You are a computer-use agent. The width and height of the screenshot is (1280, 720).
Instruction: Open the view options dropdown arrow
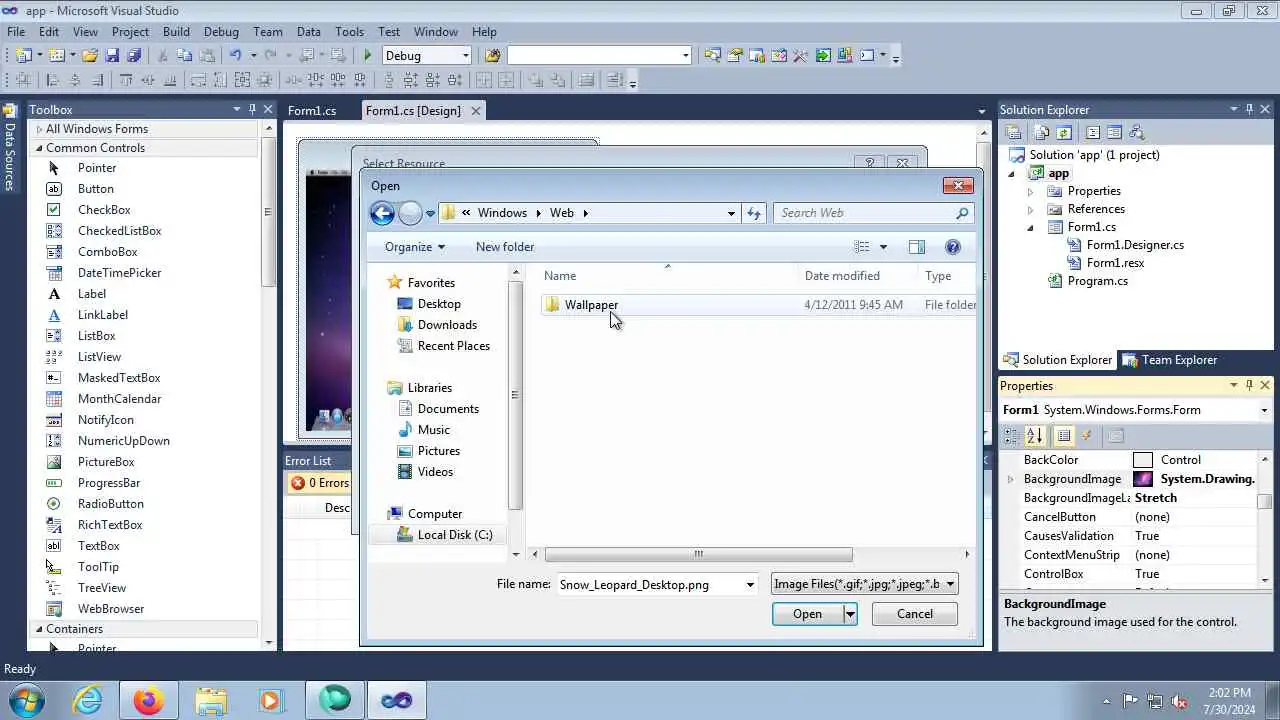883,247
